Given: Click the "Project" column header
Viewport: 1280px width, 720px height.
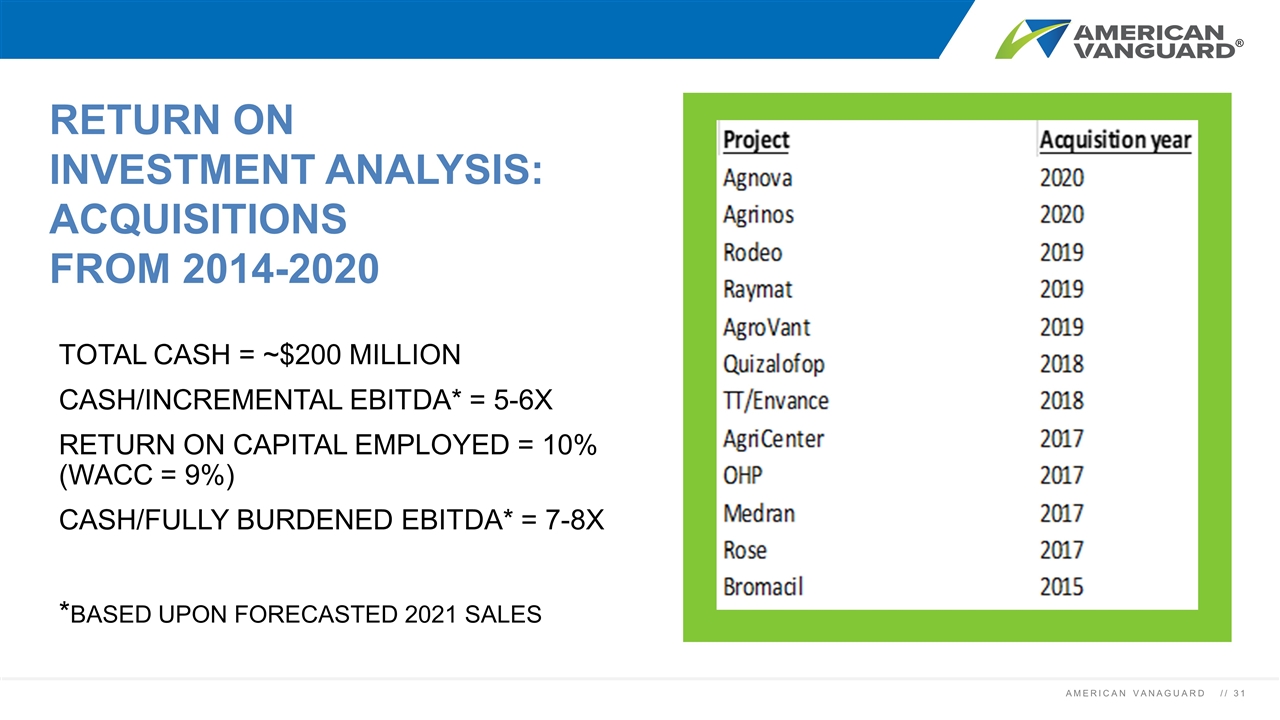Looking at the screenshot, I should point(756,140).
